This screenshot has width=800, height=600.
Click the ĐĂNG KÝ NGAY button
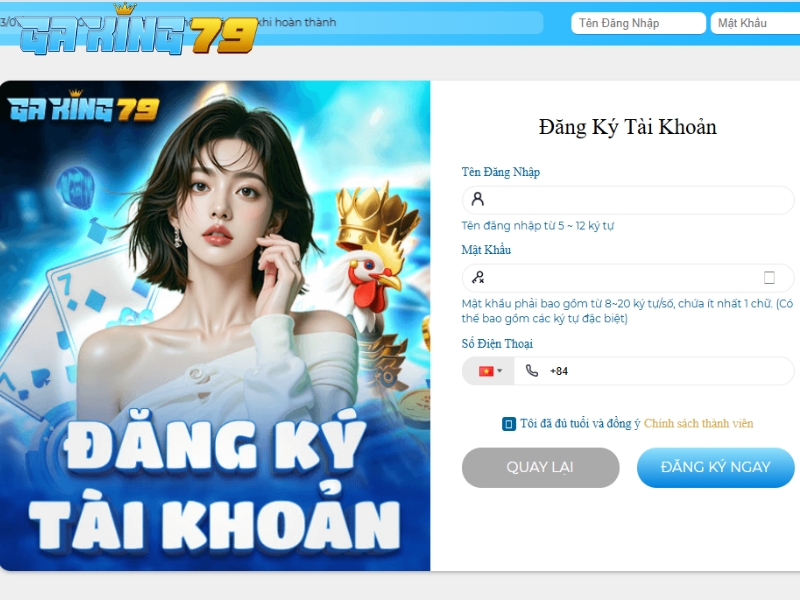pos(715,467)
